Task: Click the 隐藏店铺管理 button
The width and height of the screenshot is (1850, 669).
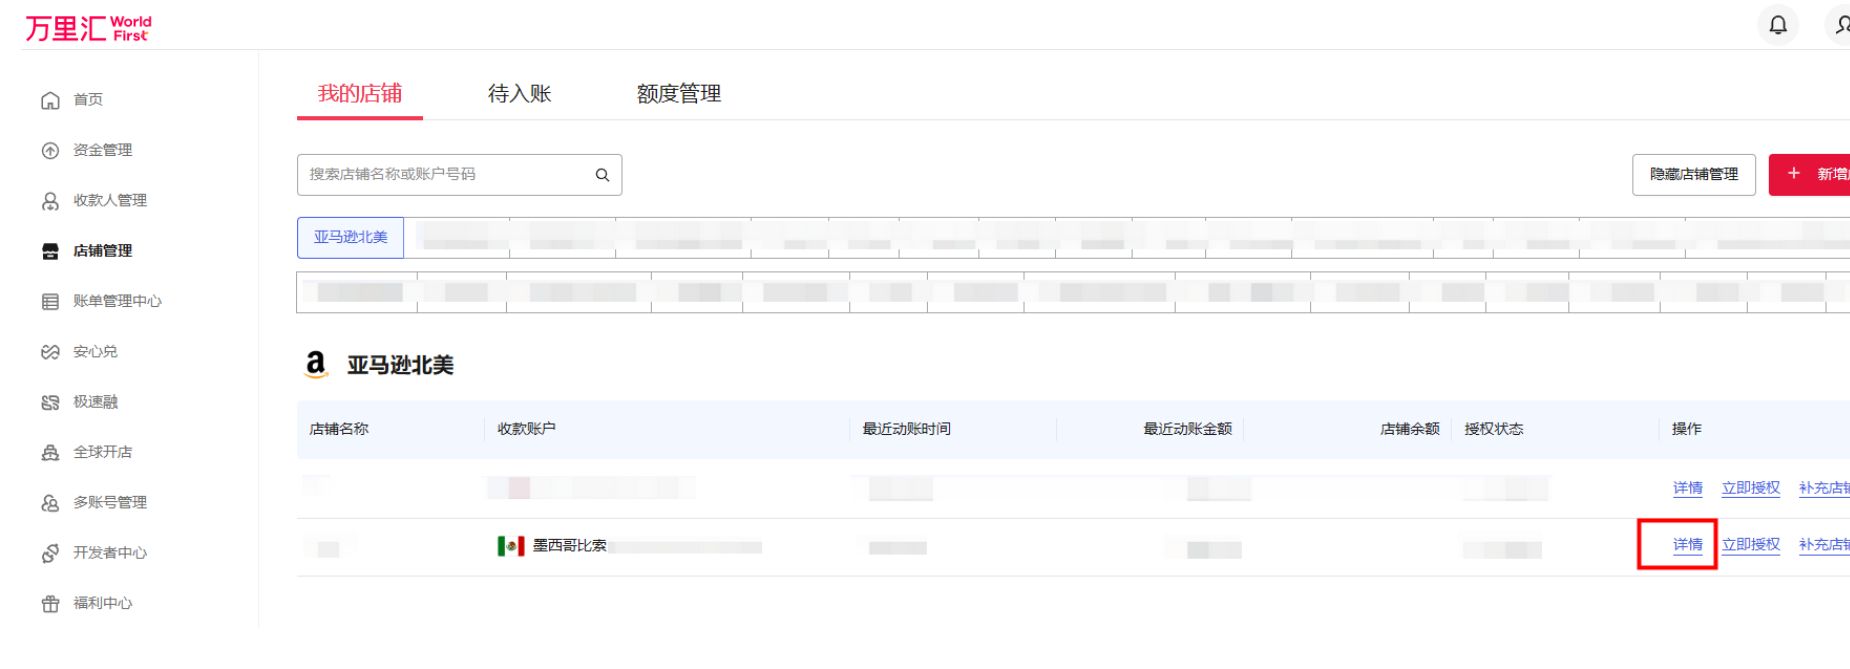Action: (1693, 175)
